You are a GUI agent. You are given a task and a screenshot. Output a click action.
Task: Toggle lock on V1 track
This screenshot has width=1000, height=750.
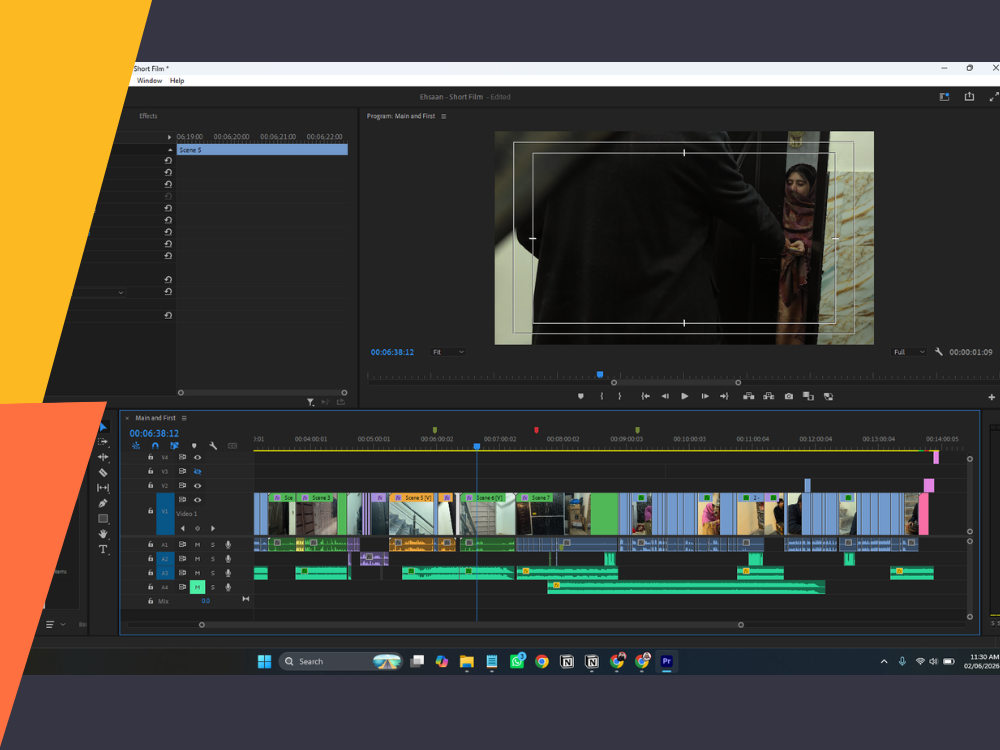151,511
